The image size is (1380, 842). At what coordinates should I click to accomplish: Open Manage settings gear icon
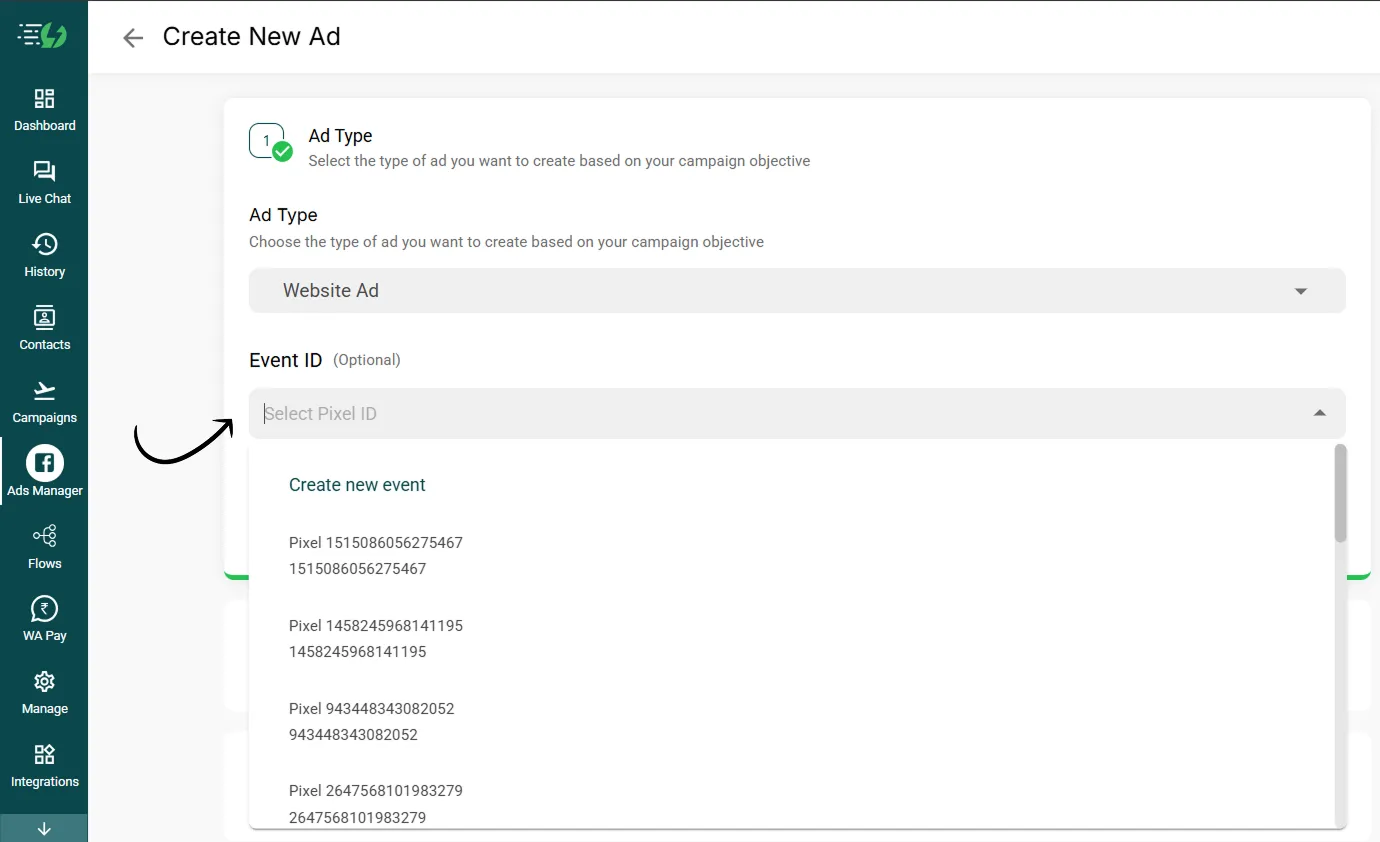[44, 682]
